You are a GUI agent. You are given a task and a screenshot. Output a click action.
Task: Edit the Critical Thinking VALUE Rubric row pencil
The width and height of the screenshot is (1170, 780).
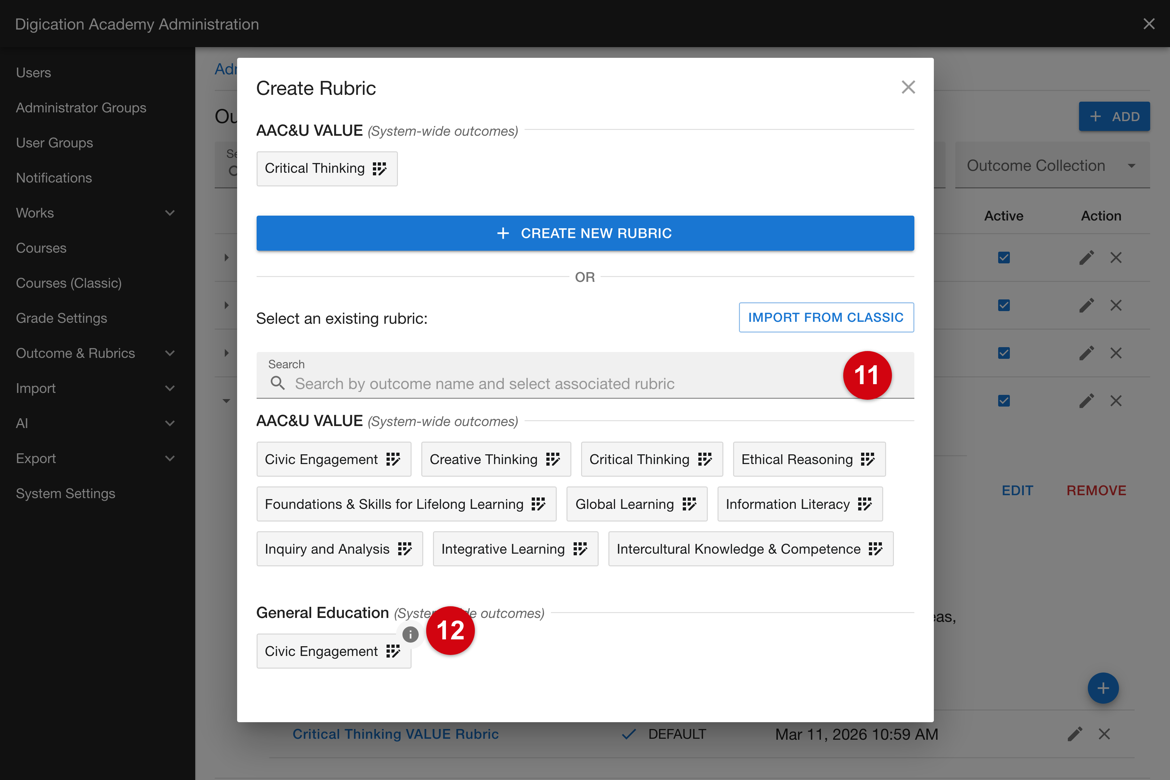click(x=1074, y=734)
